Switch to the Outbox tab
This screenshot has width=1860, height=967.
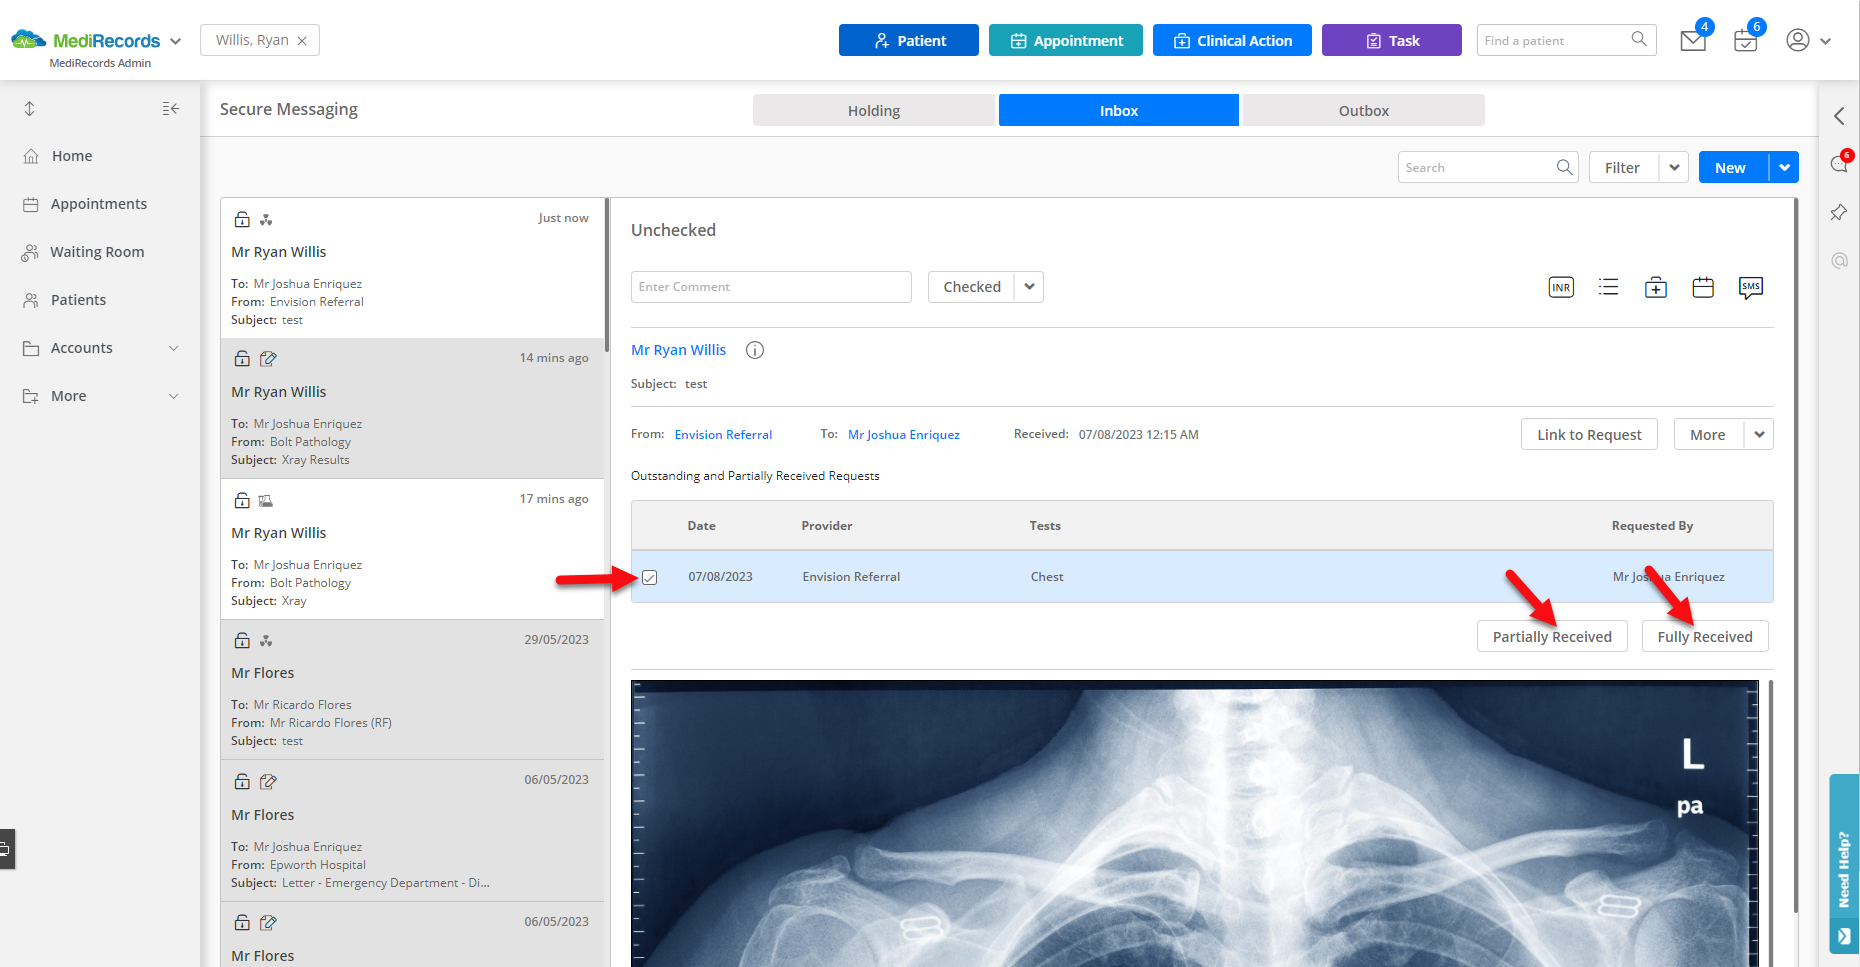[x=1364, y=110]
